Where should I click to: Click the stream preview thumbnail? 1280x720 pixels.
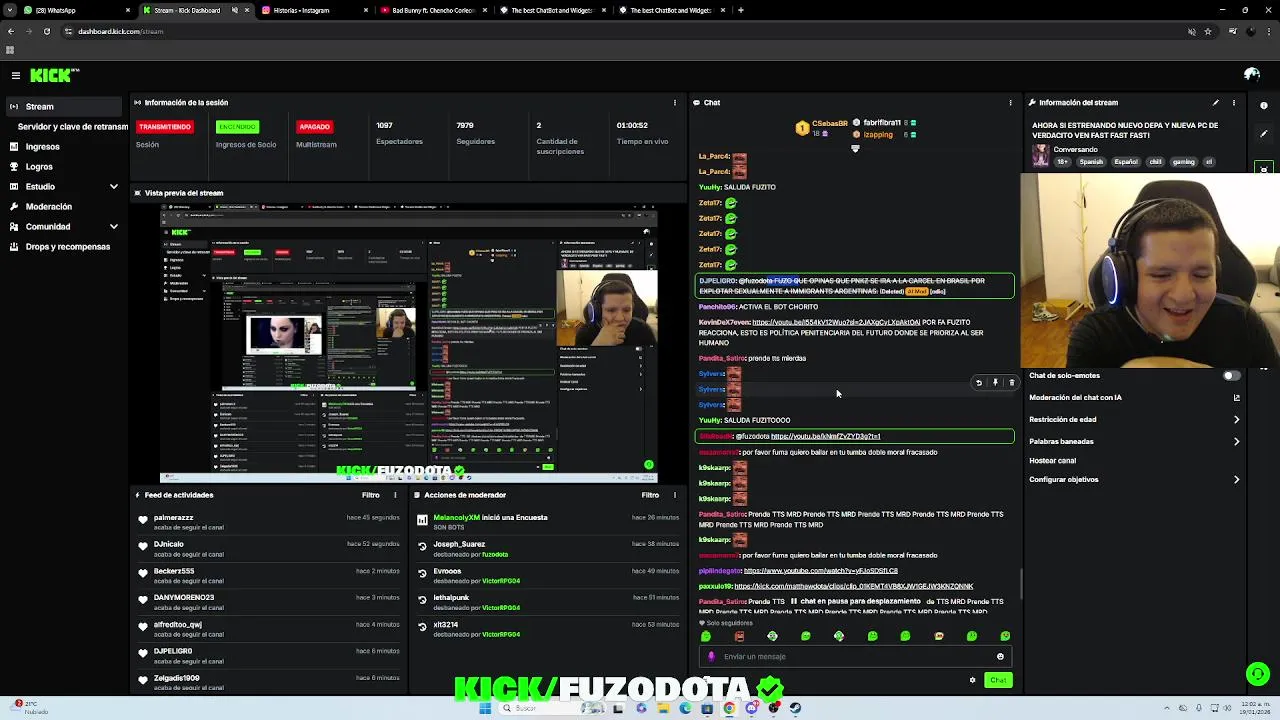pyautogui.click(x=409, y=342)
